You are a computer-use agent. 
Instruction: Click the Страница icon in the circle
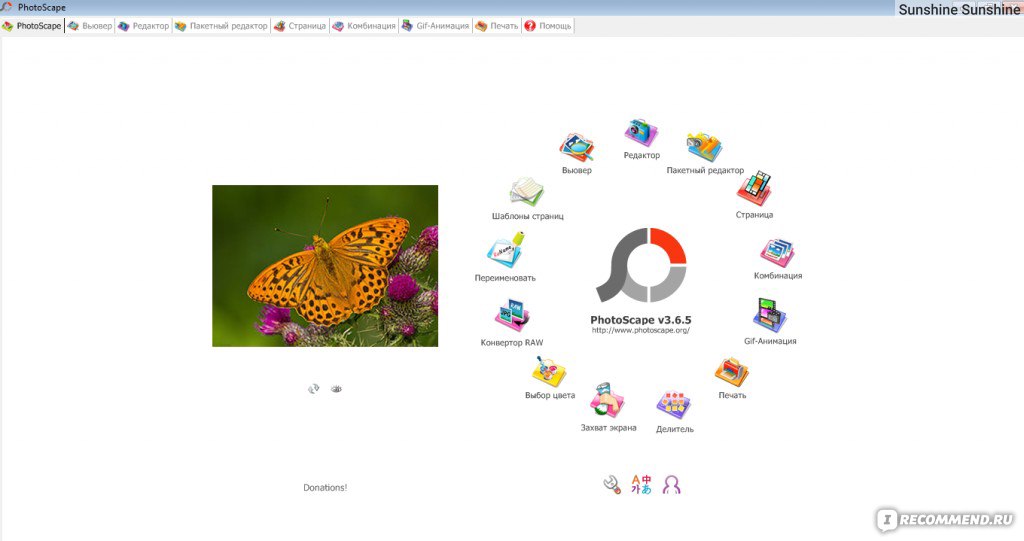pyautogui.click(x=754, y=189)
